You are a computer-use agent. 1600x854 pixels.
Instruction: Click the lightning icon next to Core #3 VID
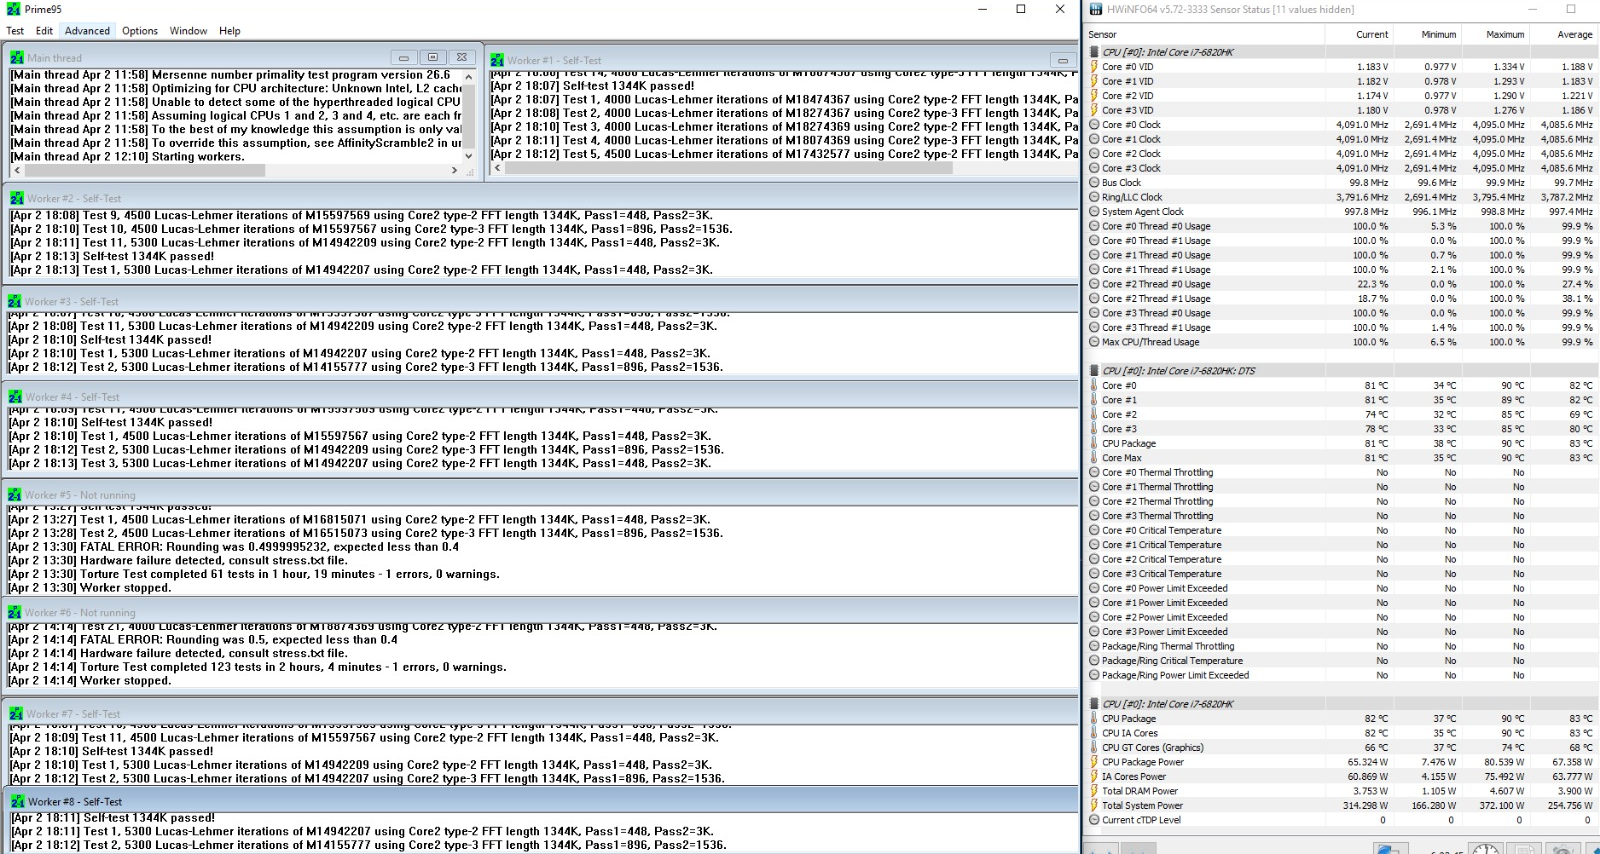point(1094,110)
